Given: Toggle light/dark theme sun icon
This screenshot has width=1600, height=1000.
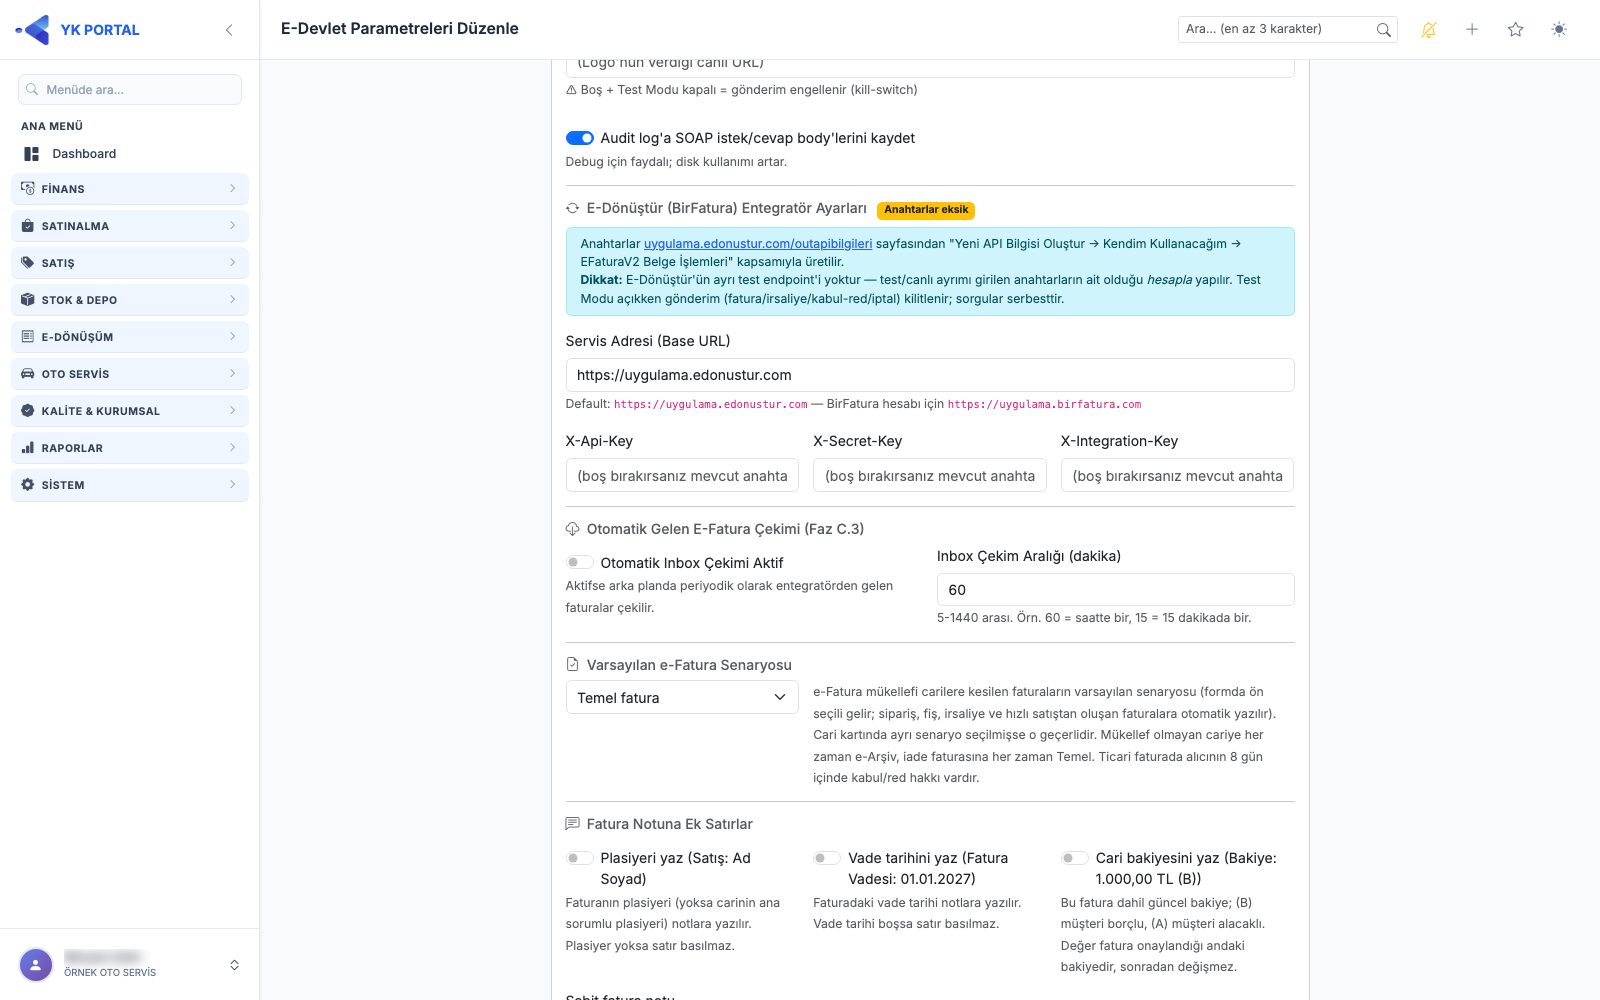Looking at the screenshot, I should pyautogui.click(x=1559, y=30).
